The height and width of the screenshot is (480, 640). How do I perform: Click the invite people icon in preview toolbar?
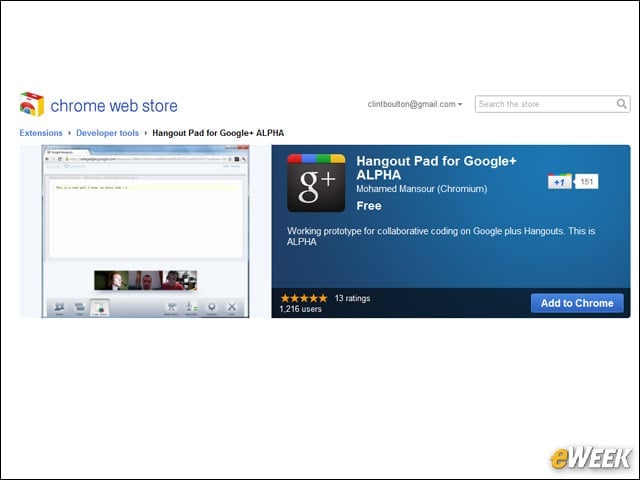tap(60, 307)
